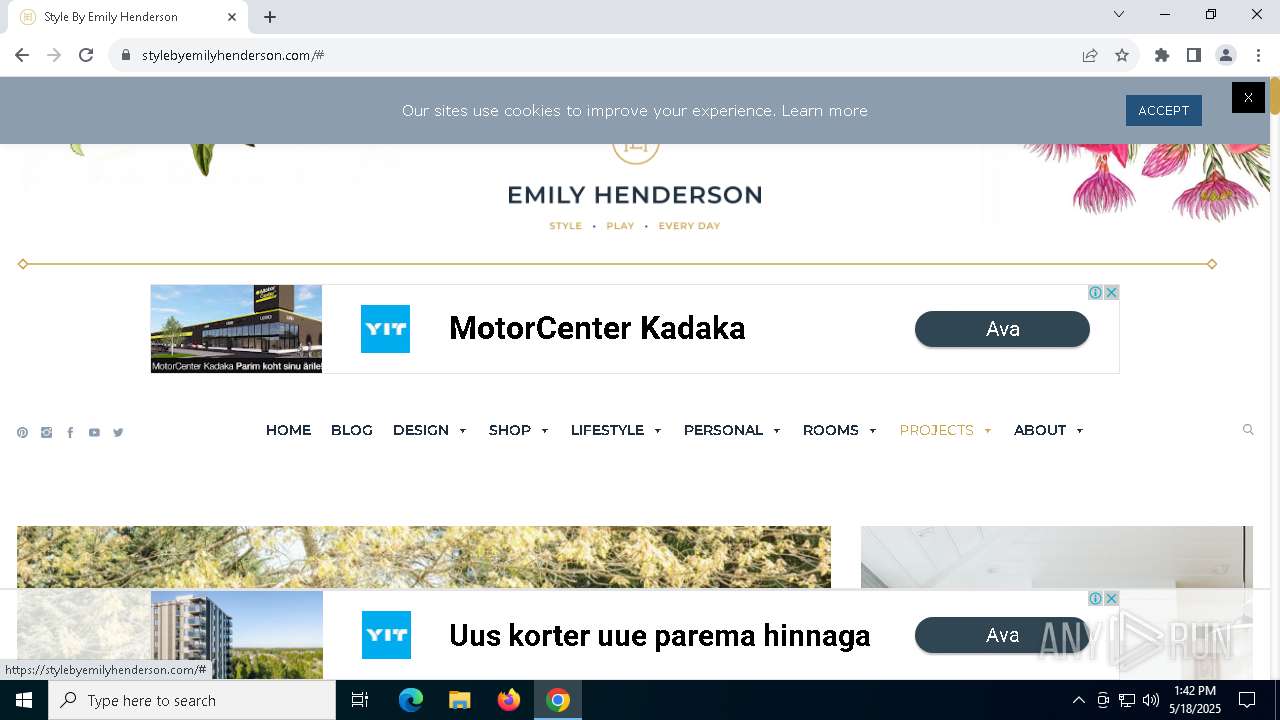Viewport: 1280px width, 720px height.
Task: Open the Windows Start menu
Action: click(24, 700)
